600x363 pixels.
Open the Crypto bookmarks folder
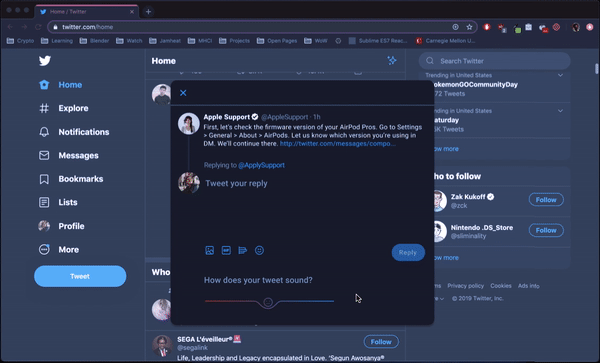[x=20, y=41]
